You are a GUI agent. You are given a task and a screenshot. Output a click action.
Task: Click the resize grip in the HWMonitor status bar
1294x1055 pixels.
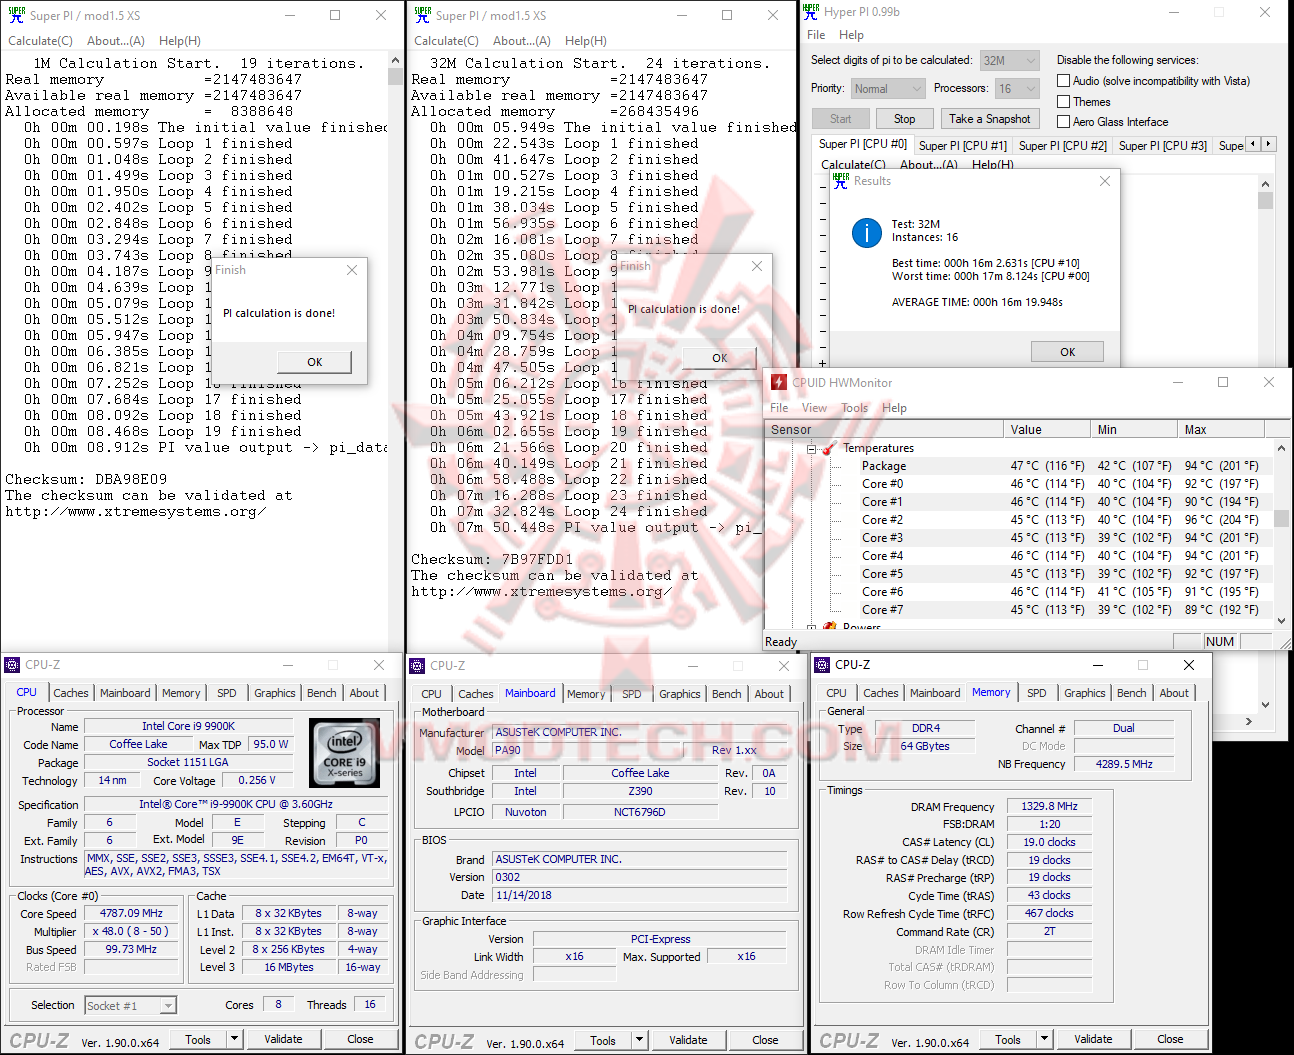point(1284,643)
